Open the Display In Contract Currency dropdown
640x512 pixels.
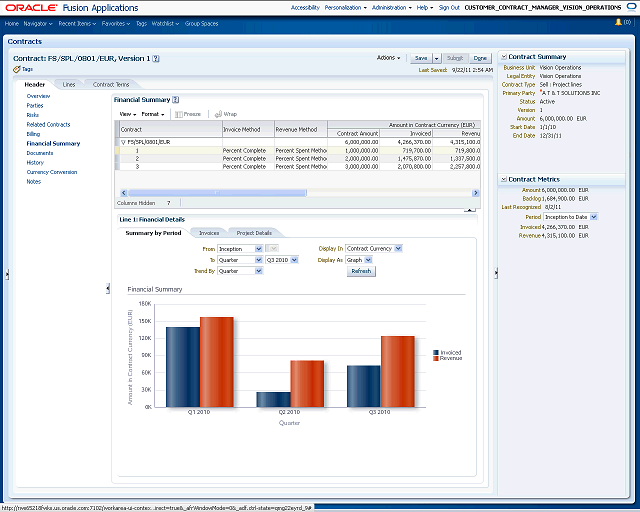[x=398, y=248]
